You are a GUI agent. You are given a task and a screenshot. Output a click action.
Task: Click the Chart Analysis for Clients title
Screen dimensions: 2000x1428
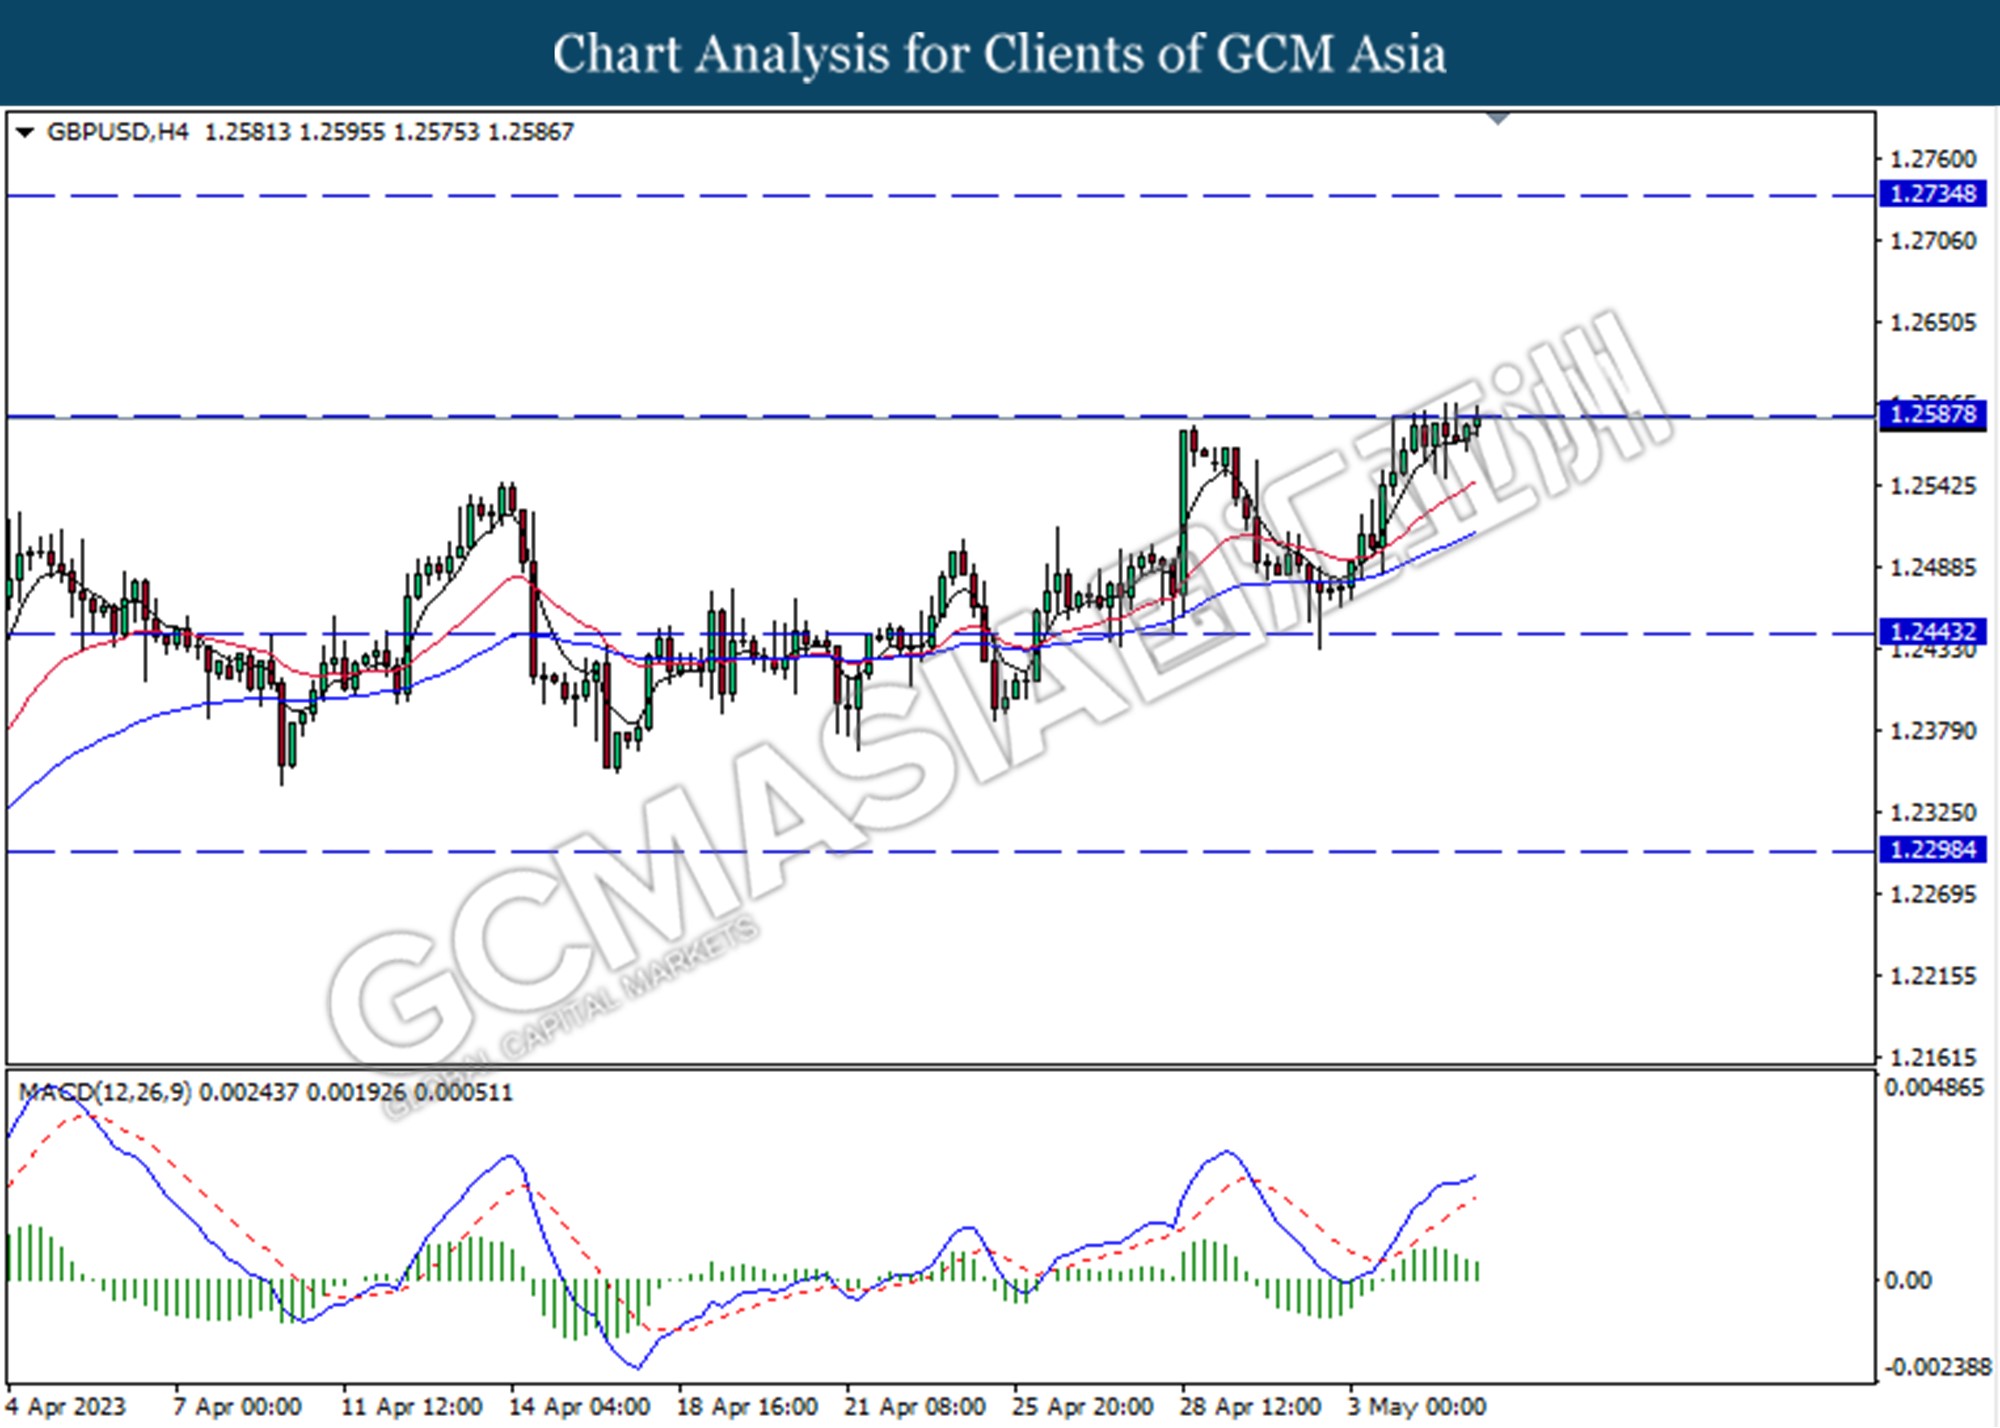[999, 54]
